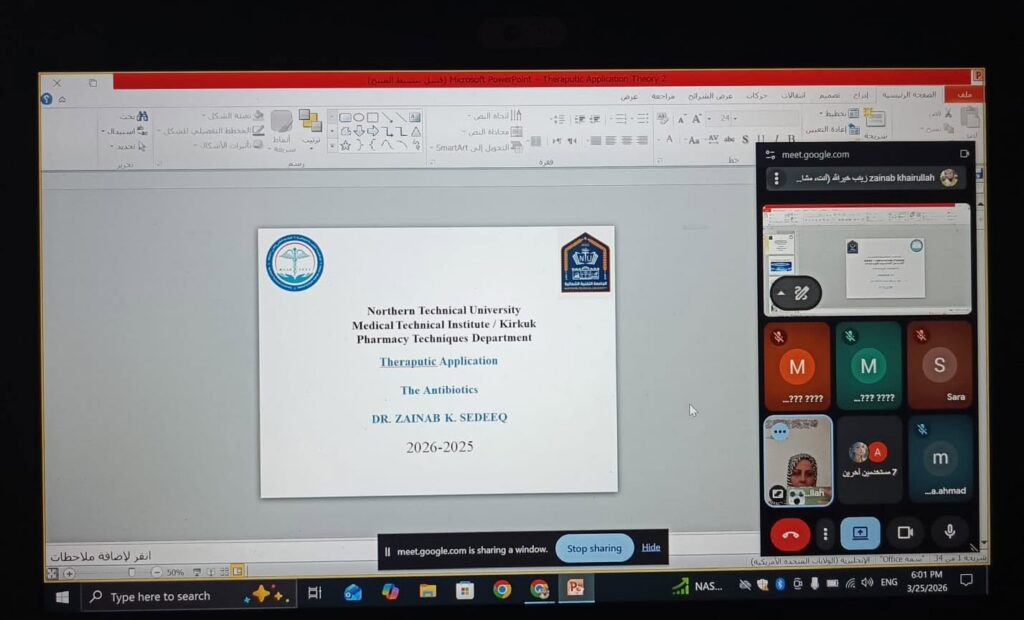
Task: Click the notes pane placeholder text
Action: pyautogui.click(x=101, y=556)
